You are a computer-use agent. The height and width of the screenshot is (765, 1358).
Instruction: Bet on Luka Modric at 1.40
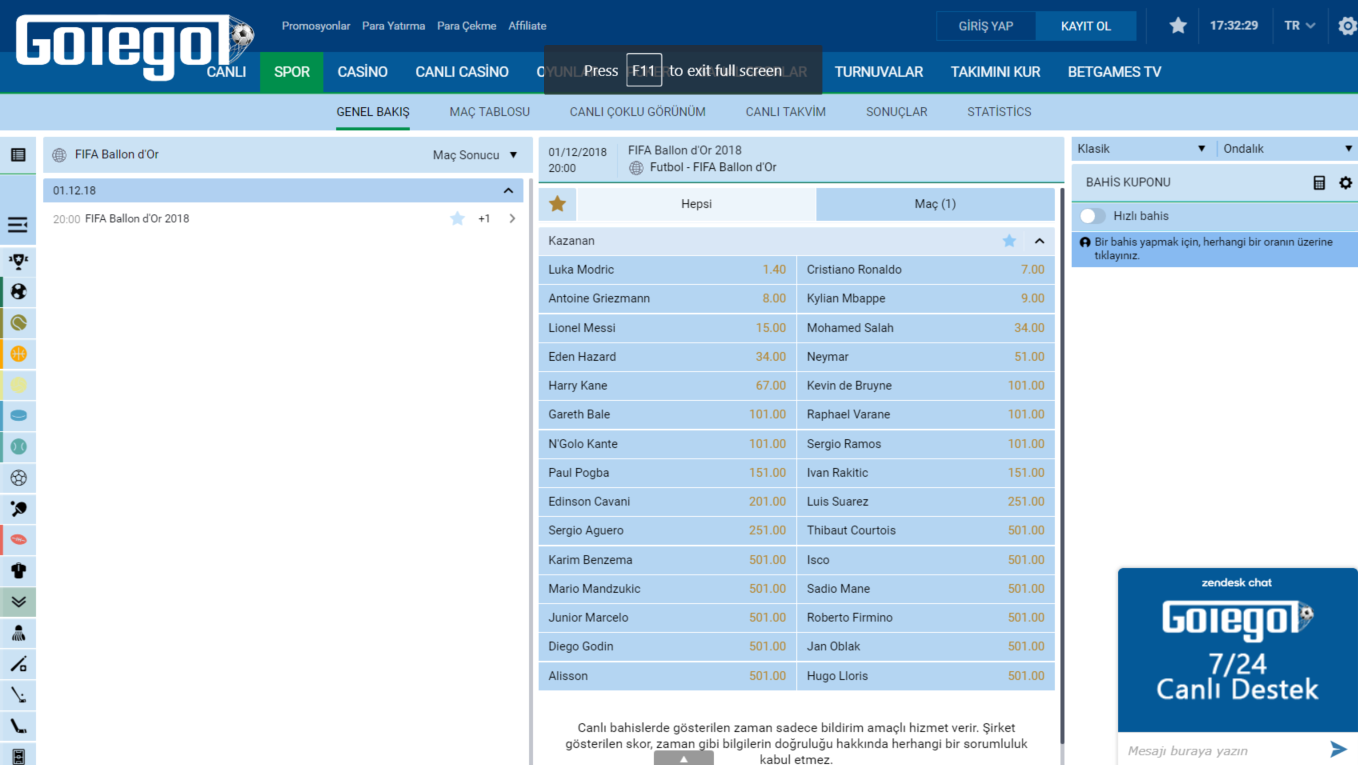click(667, 270)
